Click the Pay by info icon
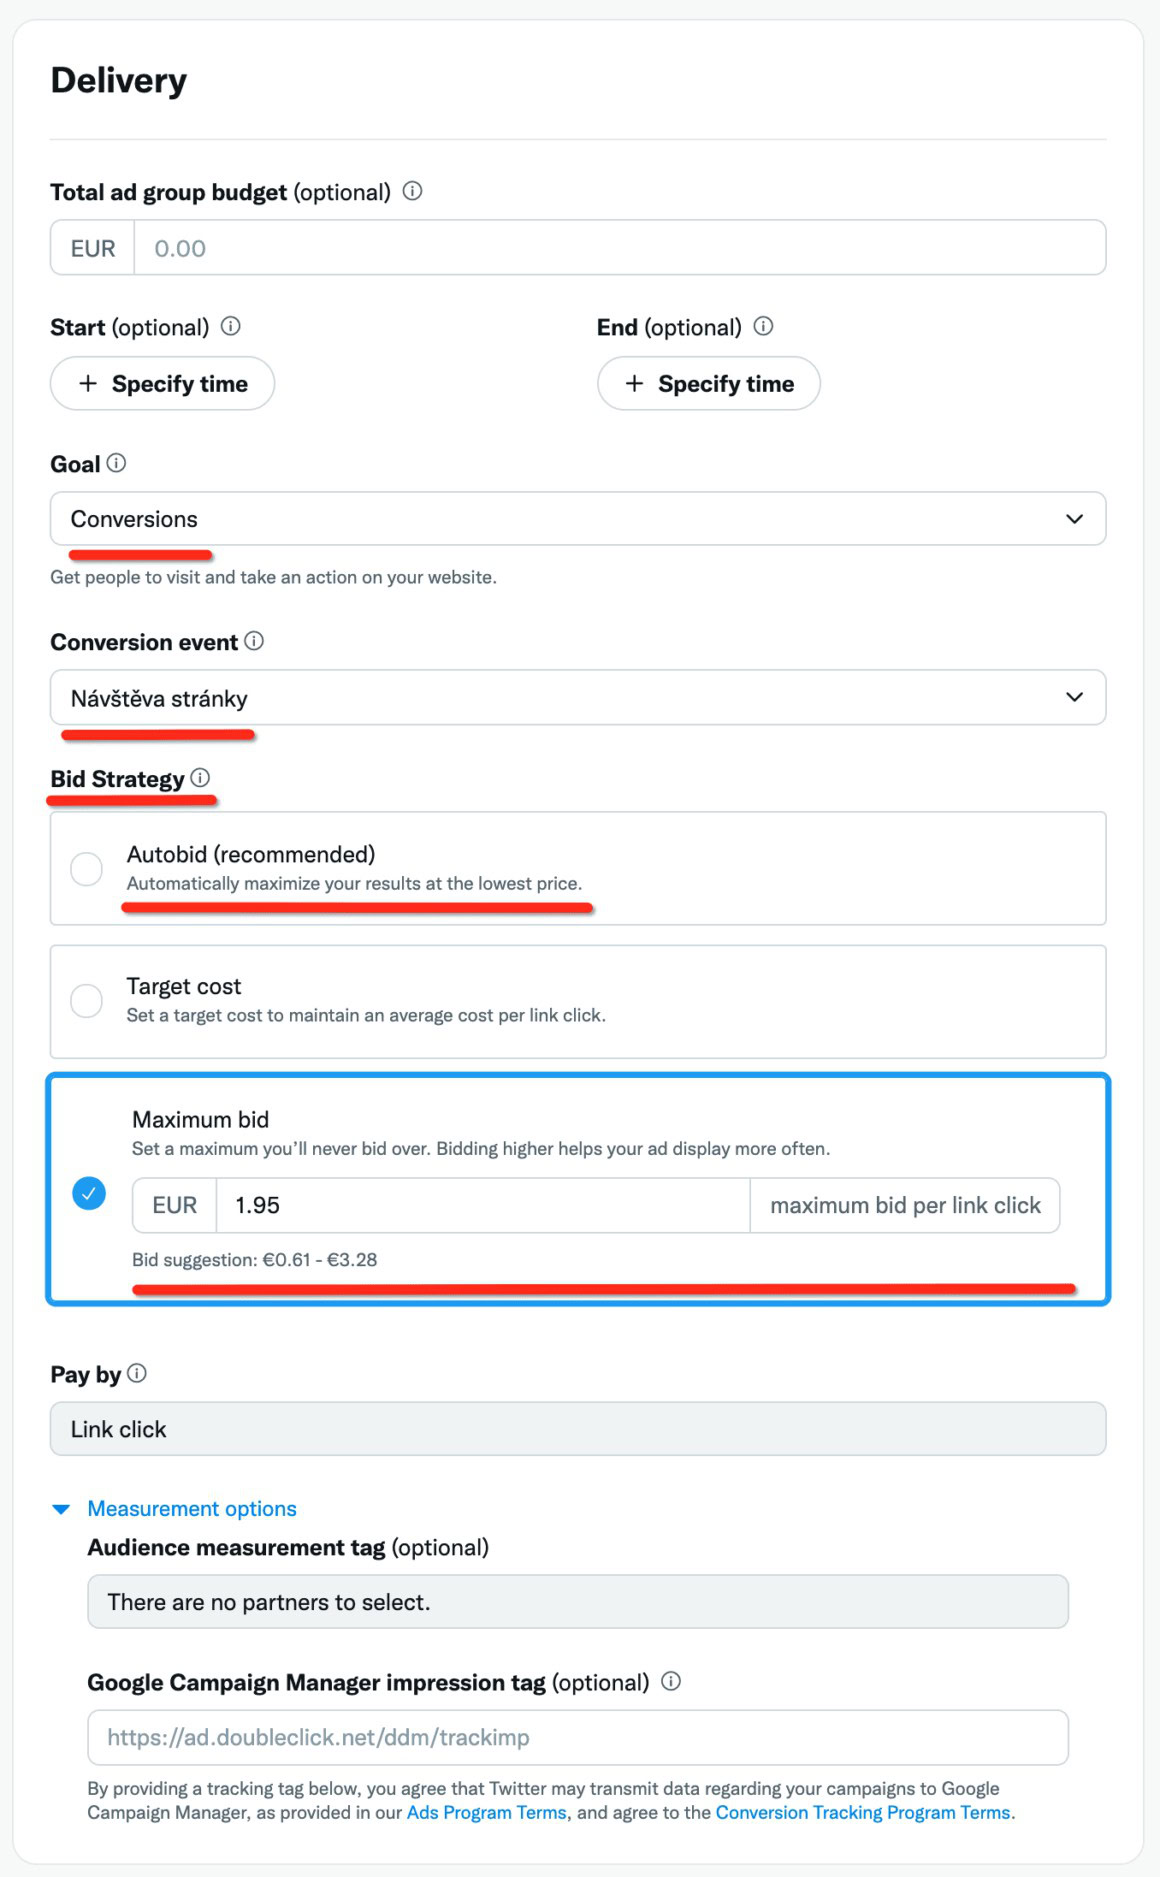Image resolution: width=1160 pixels, height=1877 pixels. pos(138,1373)
